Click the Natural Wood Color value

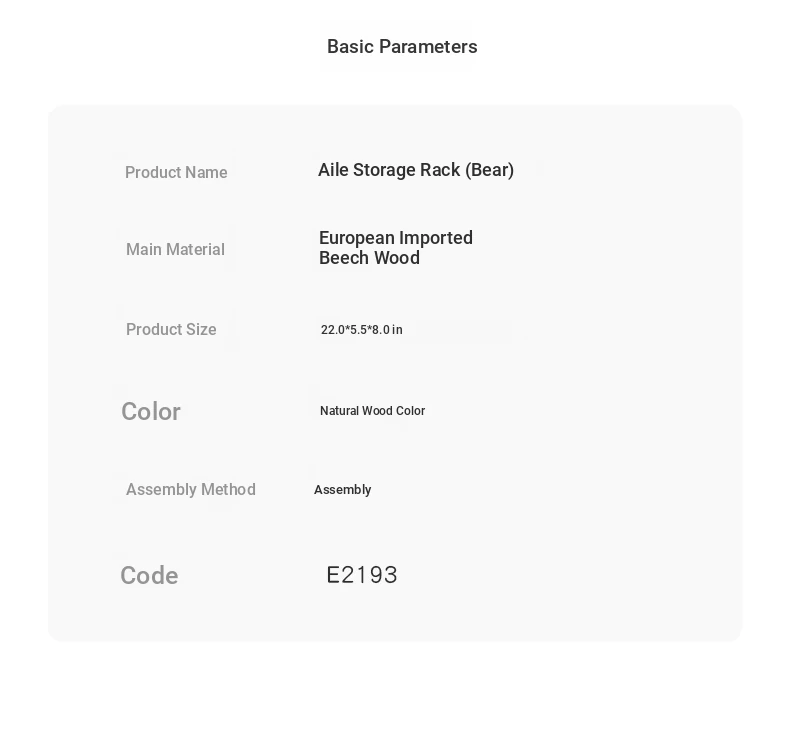tap(372, 411)
